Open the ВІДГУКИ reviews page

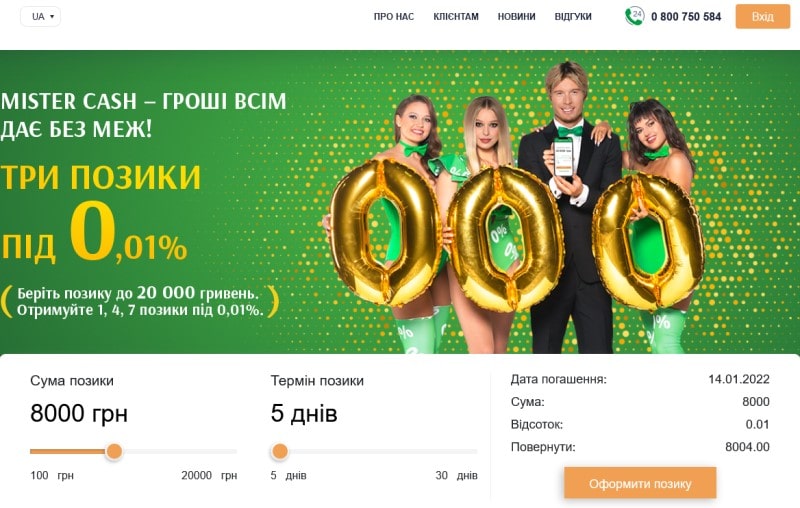[573, 17]
